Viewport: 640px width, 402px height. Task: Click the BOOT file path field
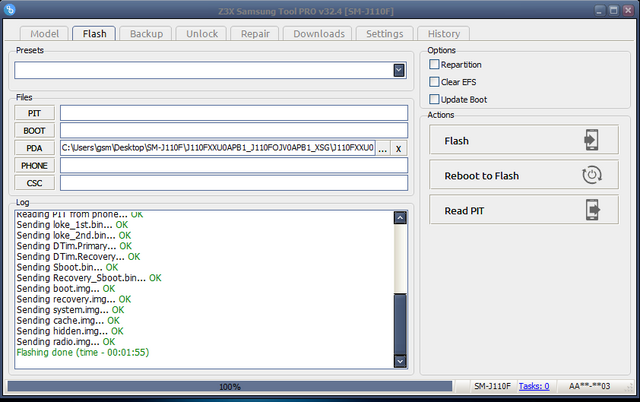(234, 131)
